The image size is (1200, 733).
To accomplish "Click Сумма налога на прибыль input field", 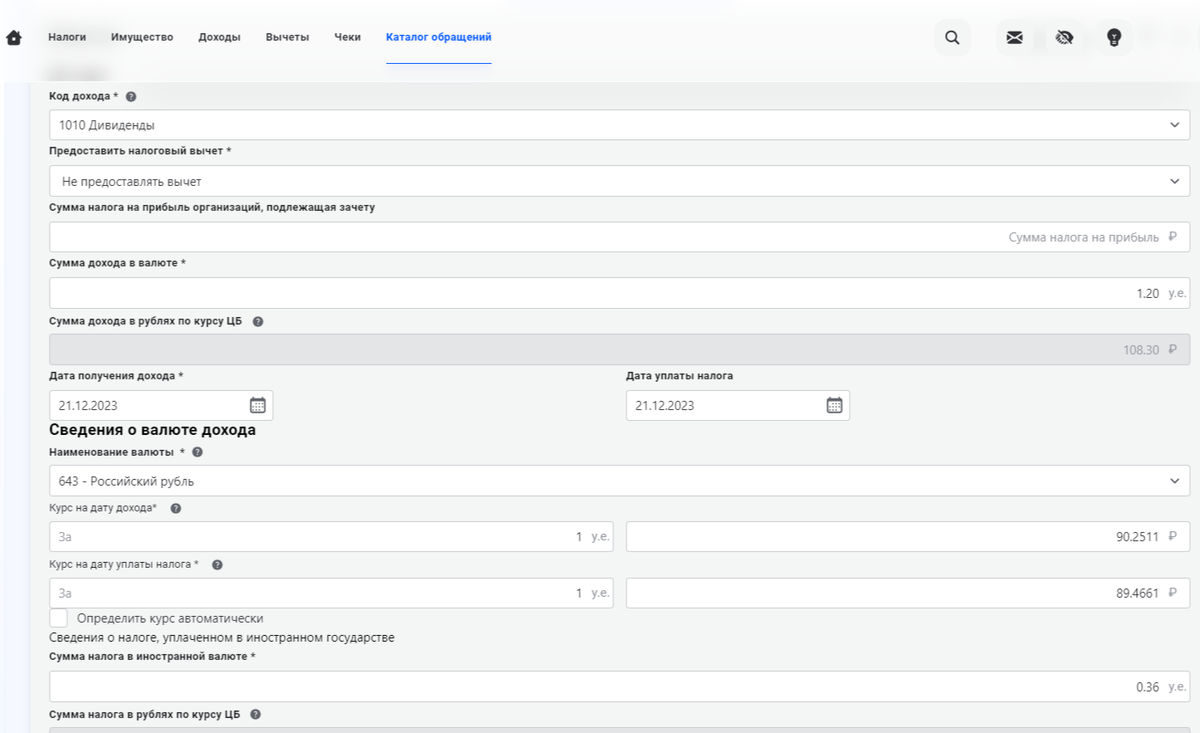I will pyautogui.click(x=619, y=237).
